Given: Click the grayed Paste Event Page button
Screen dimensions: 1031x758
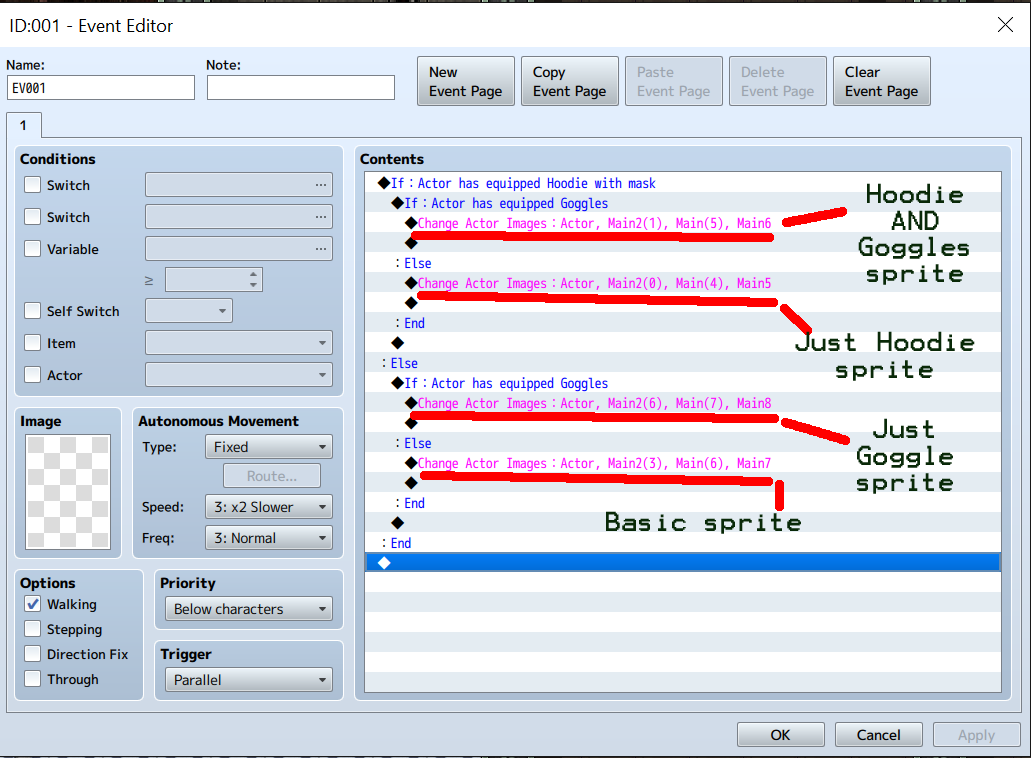Looking at the screenshot, I should pos(673,82).
